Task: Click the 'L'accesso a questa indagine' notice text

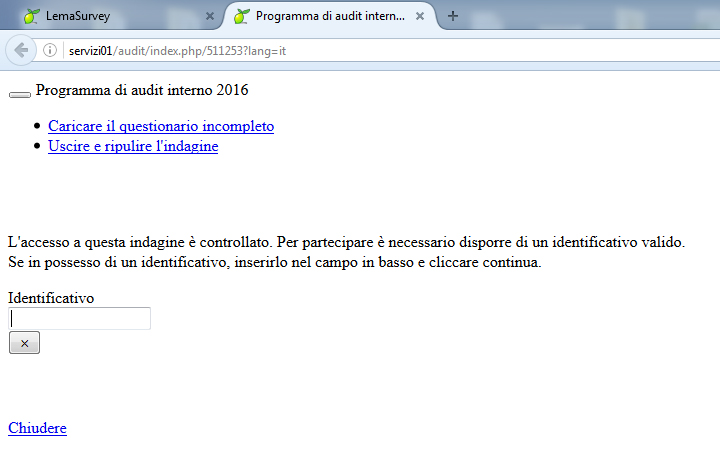Action: (346, 242)
